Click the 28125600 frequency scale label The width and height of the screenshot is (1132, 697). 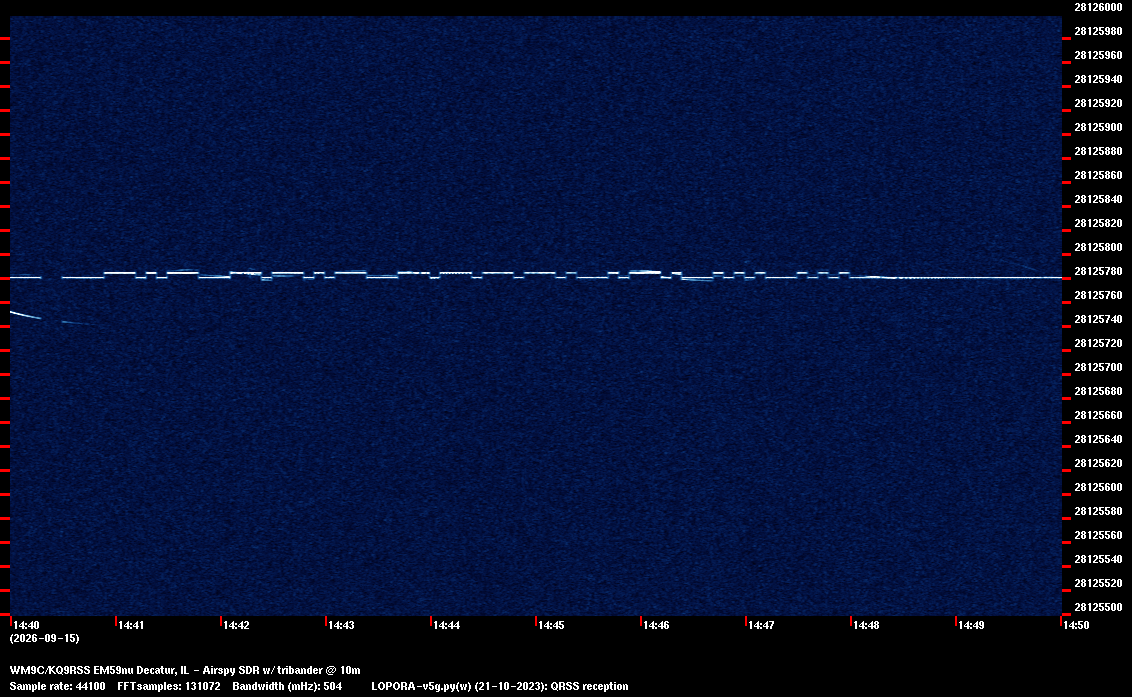[1098, 488]
